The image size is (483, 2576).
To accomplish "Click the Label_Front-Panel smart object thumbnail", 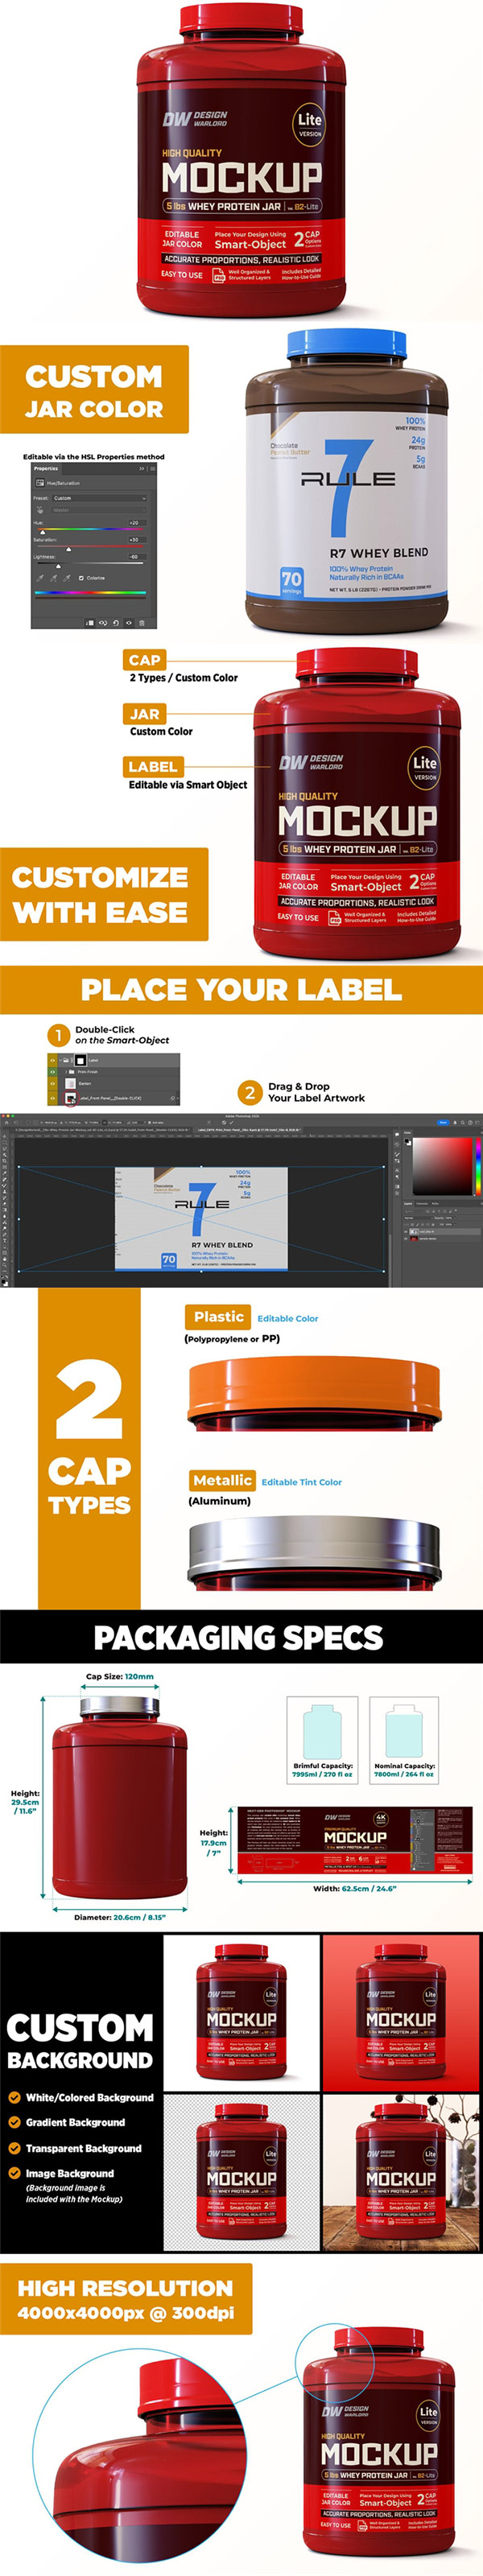I will point(71,1098).
